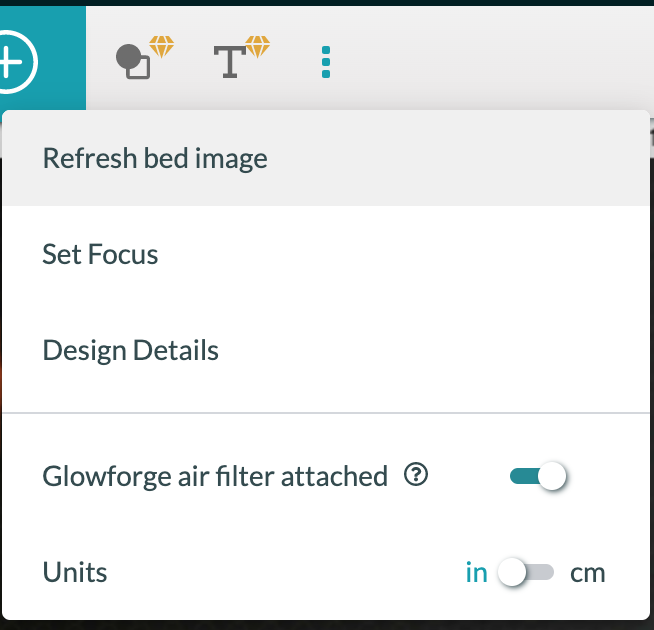
Task: Toggle the Units in/cm switch
Action: click(526, 573)
